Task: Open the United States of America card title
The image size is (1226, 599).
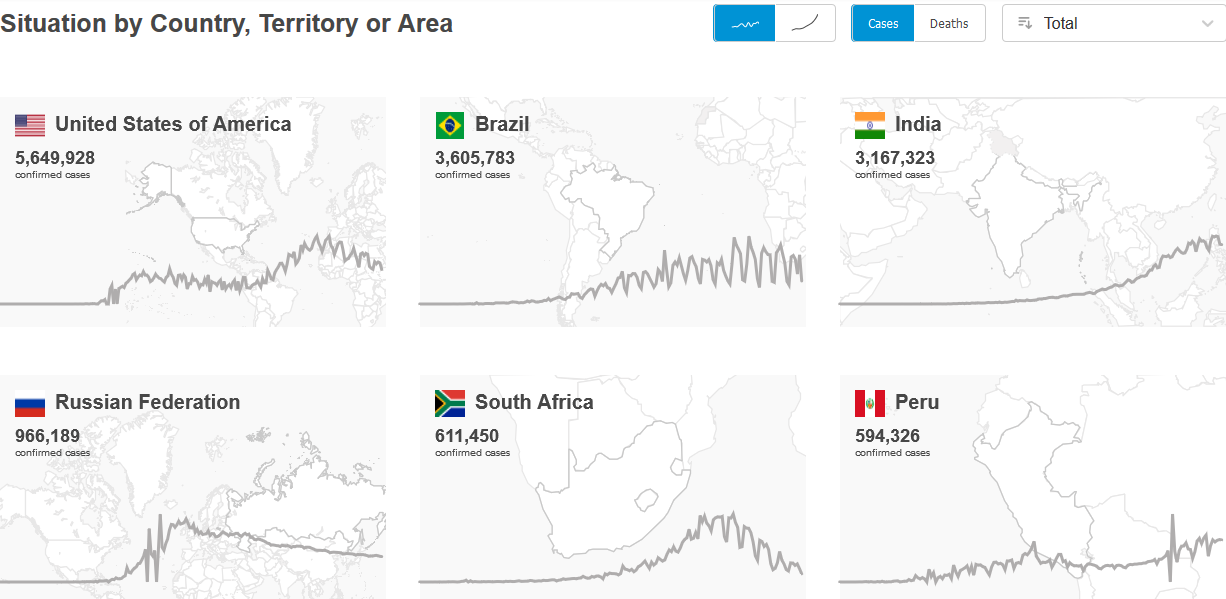Action: tap(173, 124)
